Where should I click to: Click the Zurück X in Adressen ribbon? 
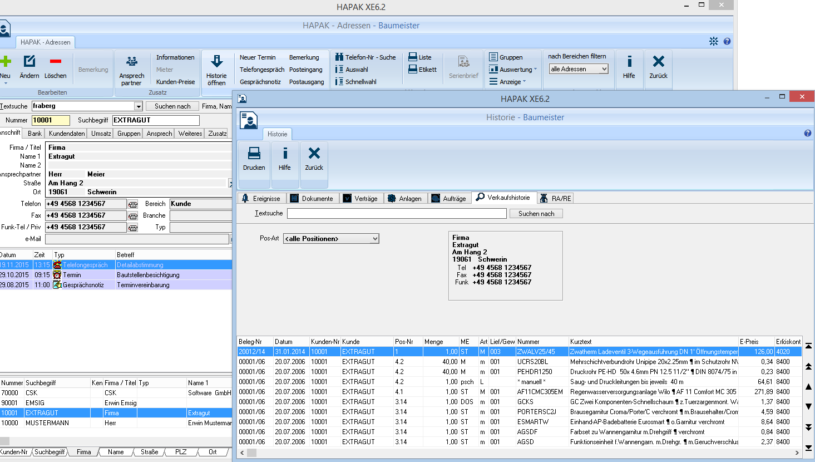point(658,61)
